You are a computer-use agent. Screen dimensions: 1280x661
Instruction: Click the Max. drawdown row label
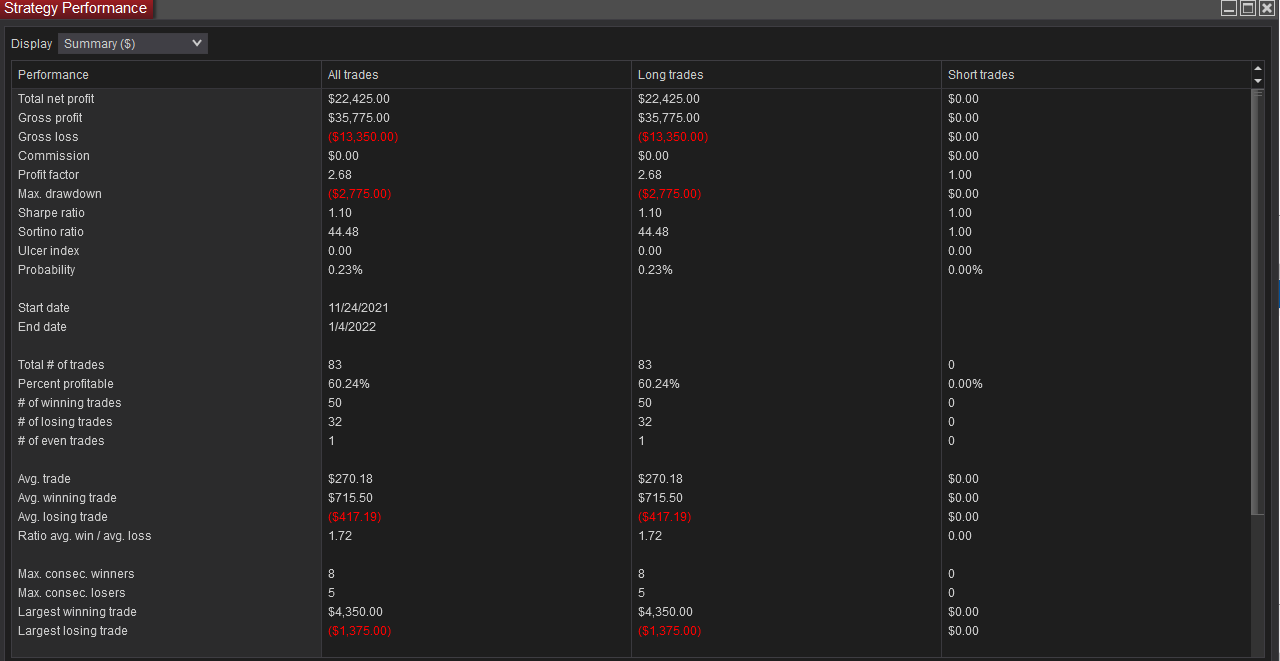pyautogui.click(x=60, y=194)
